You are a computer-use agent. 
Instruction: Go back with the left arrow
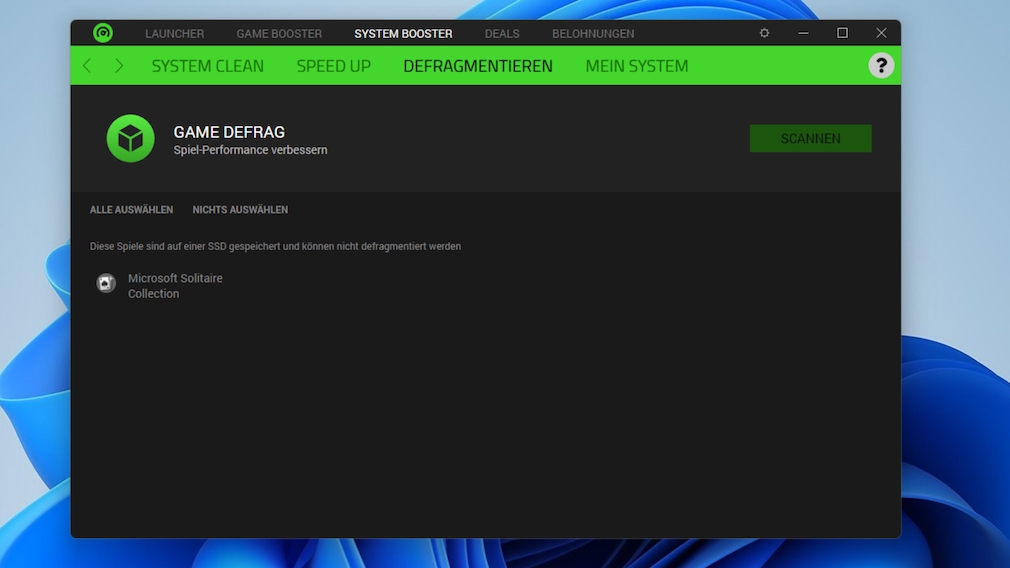[x=87, y=66]
